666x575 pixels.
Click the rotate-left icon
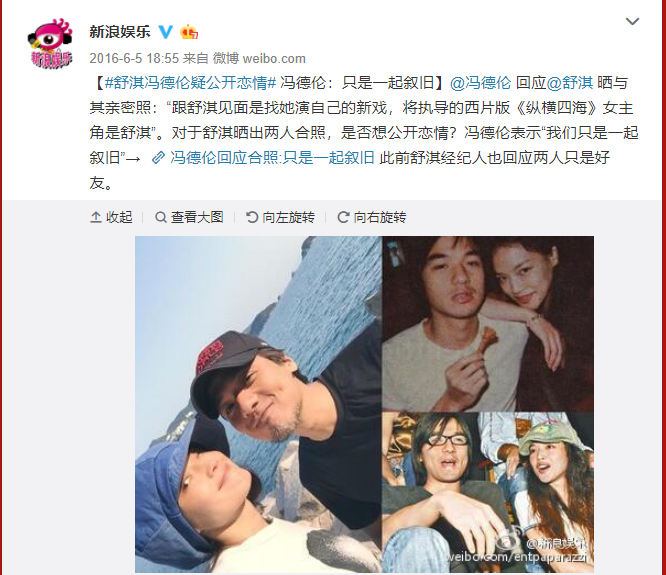click(252, 217)
